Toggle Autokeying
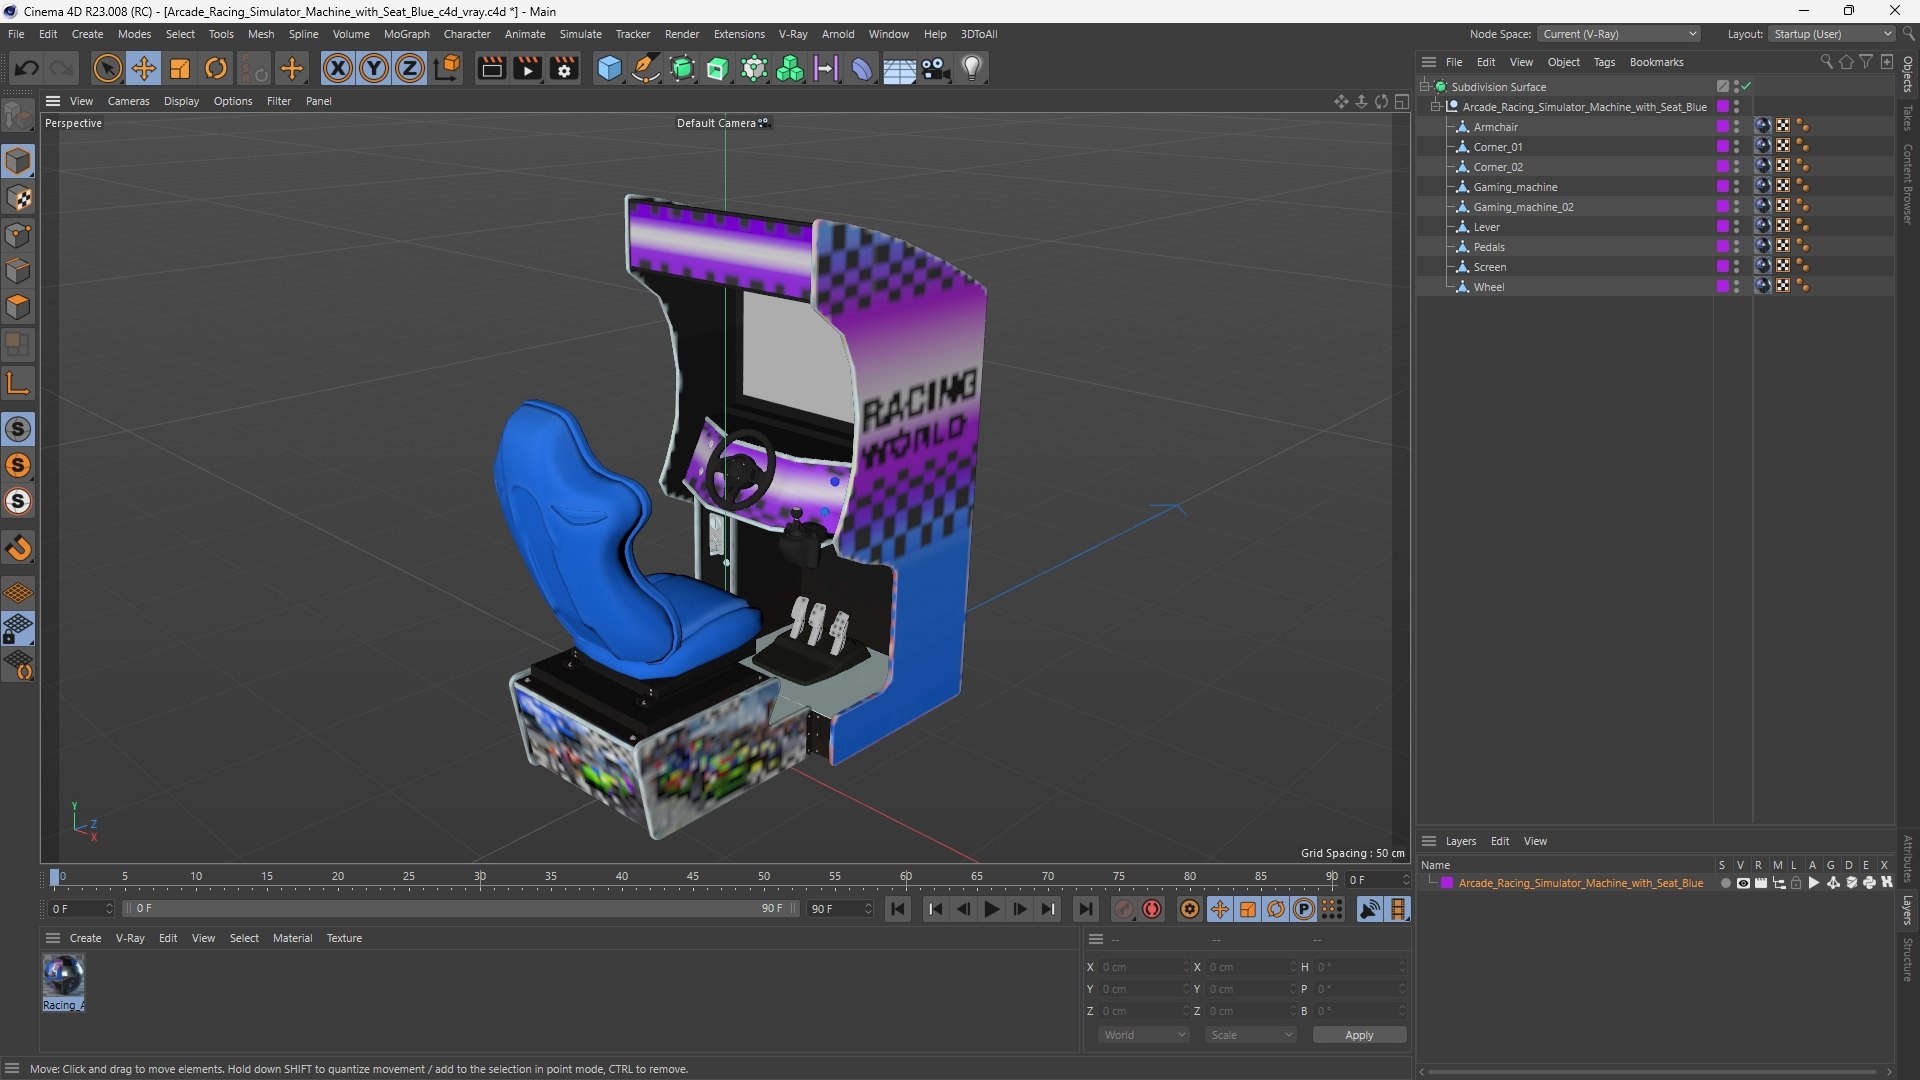The width and height of the screenshot is (1920, 1080). [1152, 909]
